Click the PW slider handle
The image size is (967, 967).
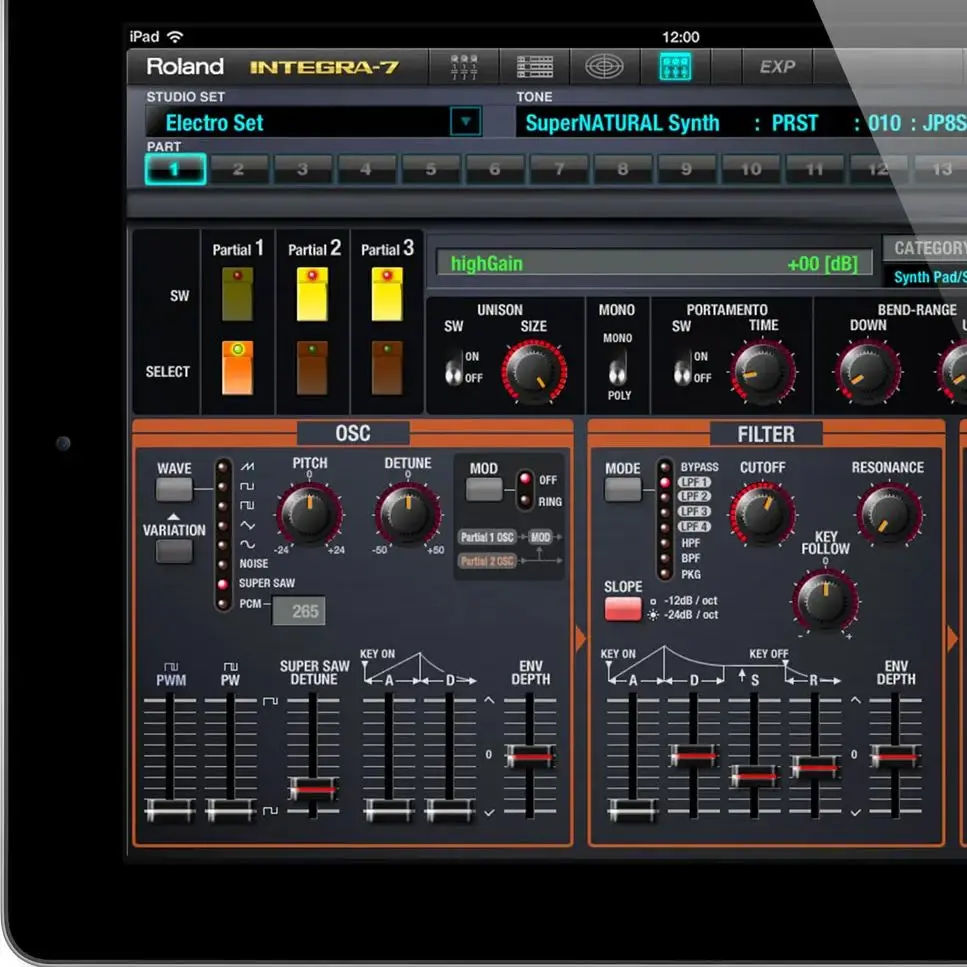(231, 809)
